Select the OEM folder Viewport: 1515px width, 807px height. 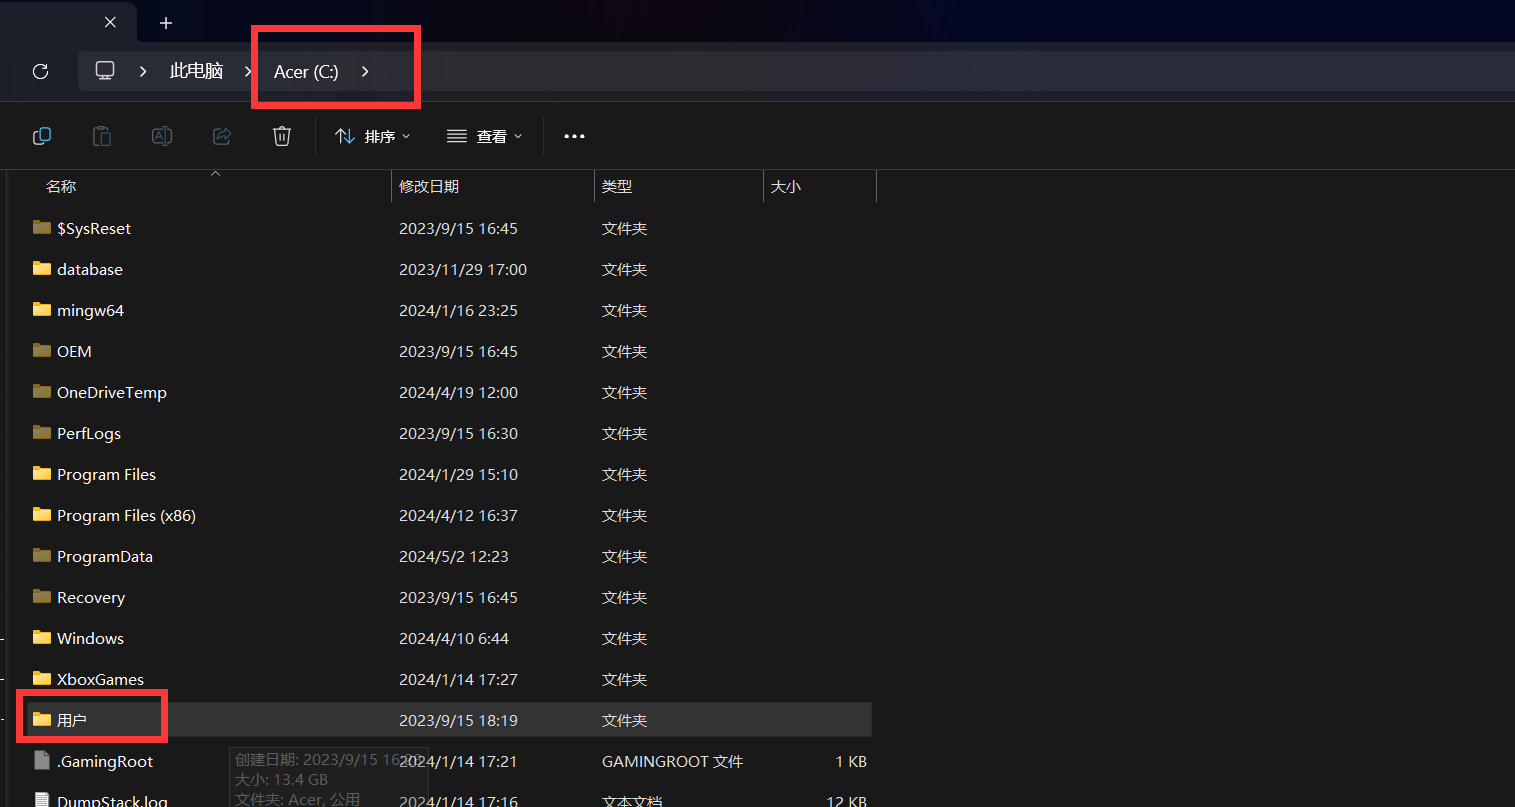(x=74, y=351)
